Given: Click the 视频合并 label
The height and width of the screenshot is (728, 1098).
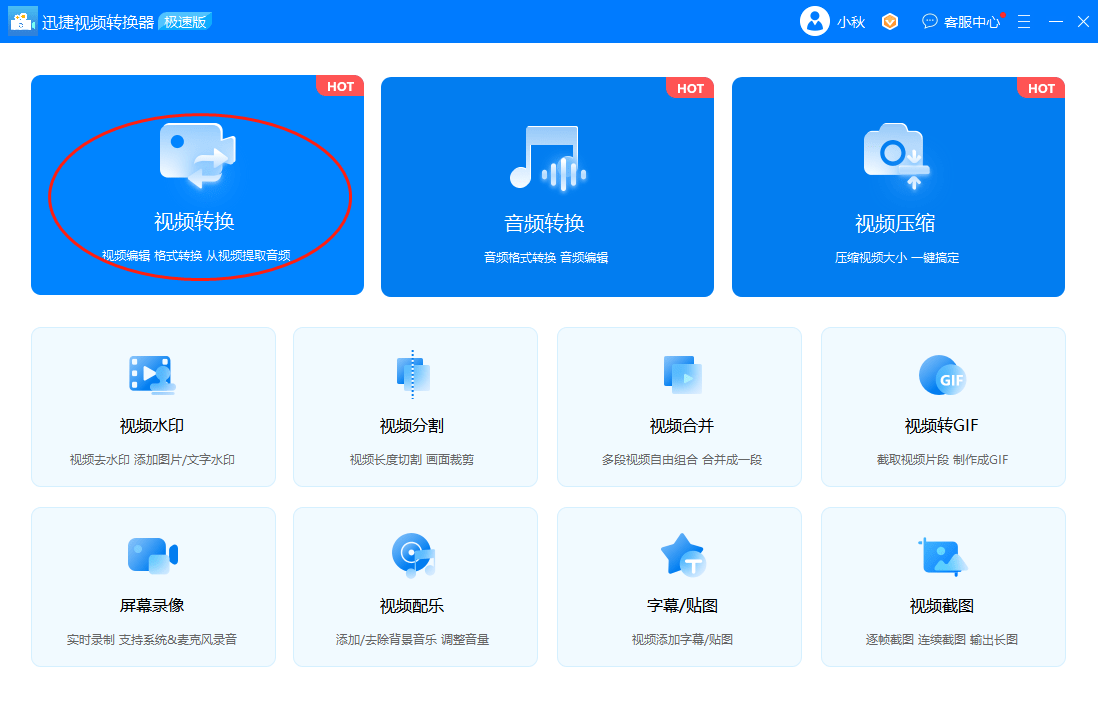Looking at the screenshot, I should click(682, 426).
